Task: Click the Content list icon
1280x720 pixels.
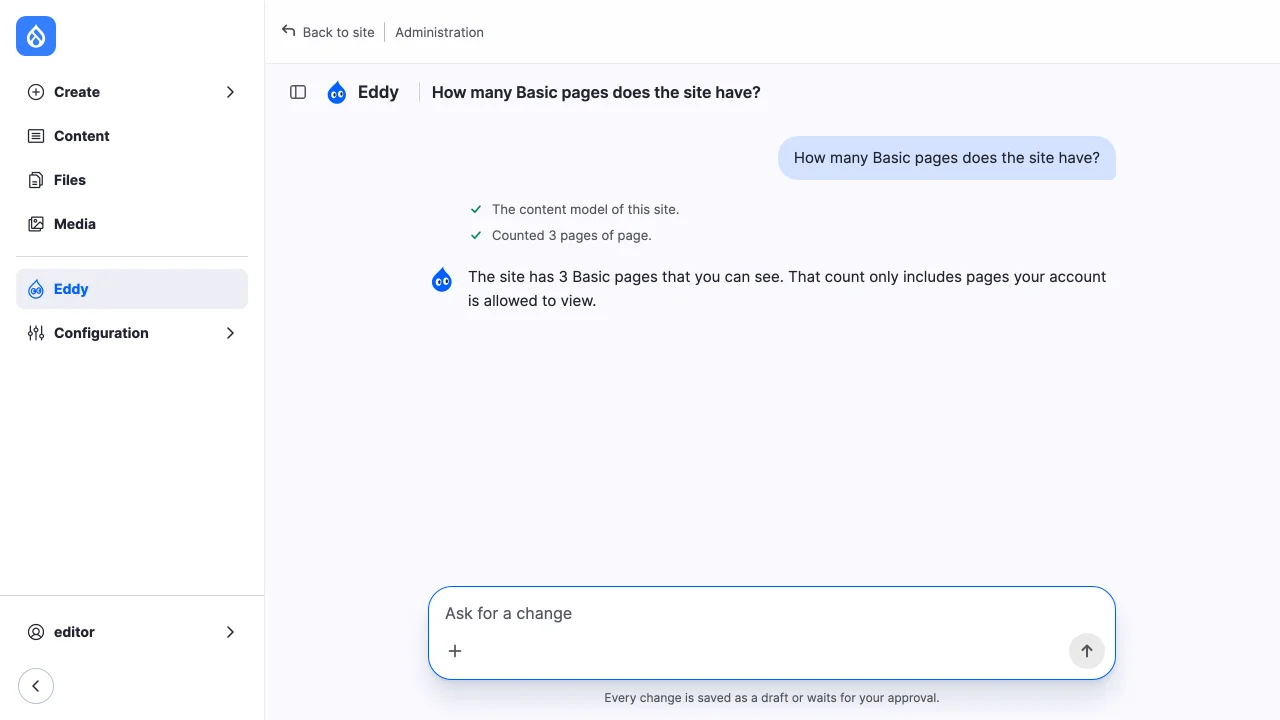Action: [36, 136]
